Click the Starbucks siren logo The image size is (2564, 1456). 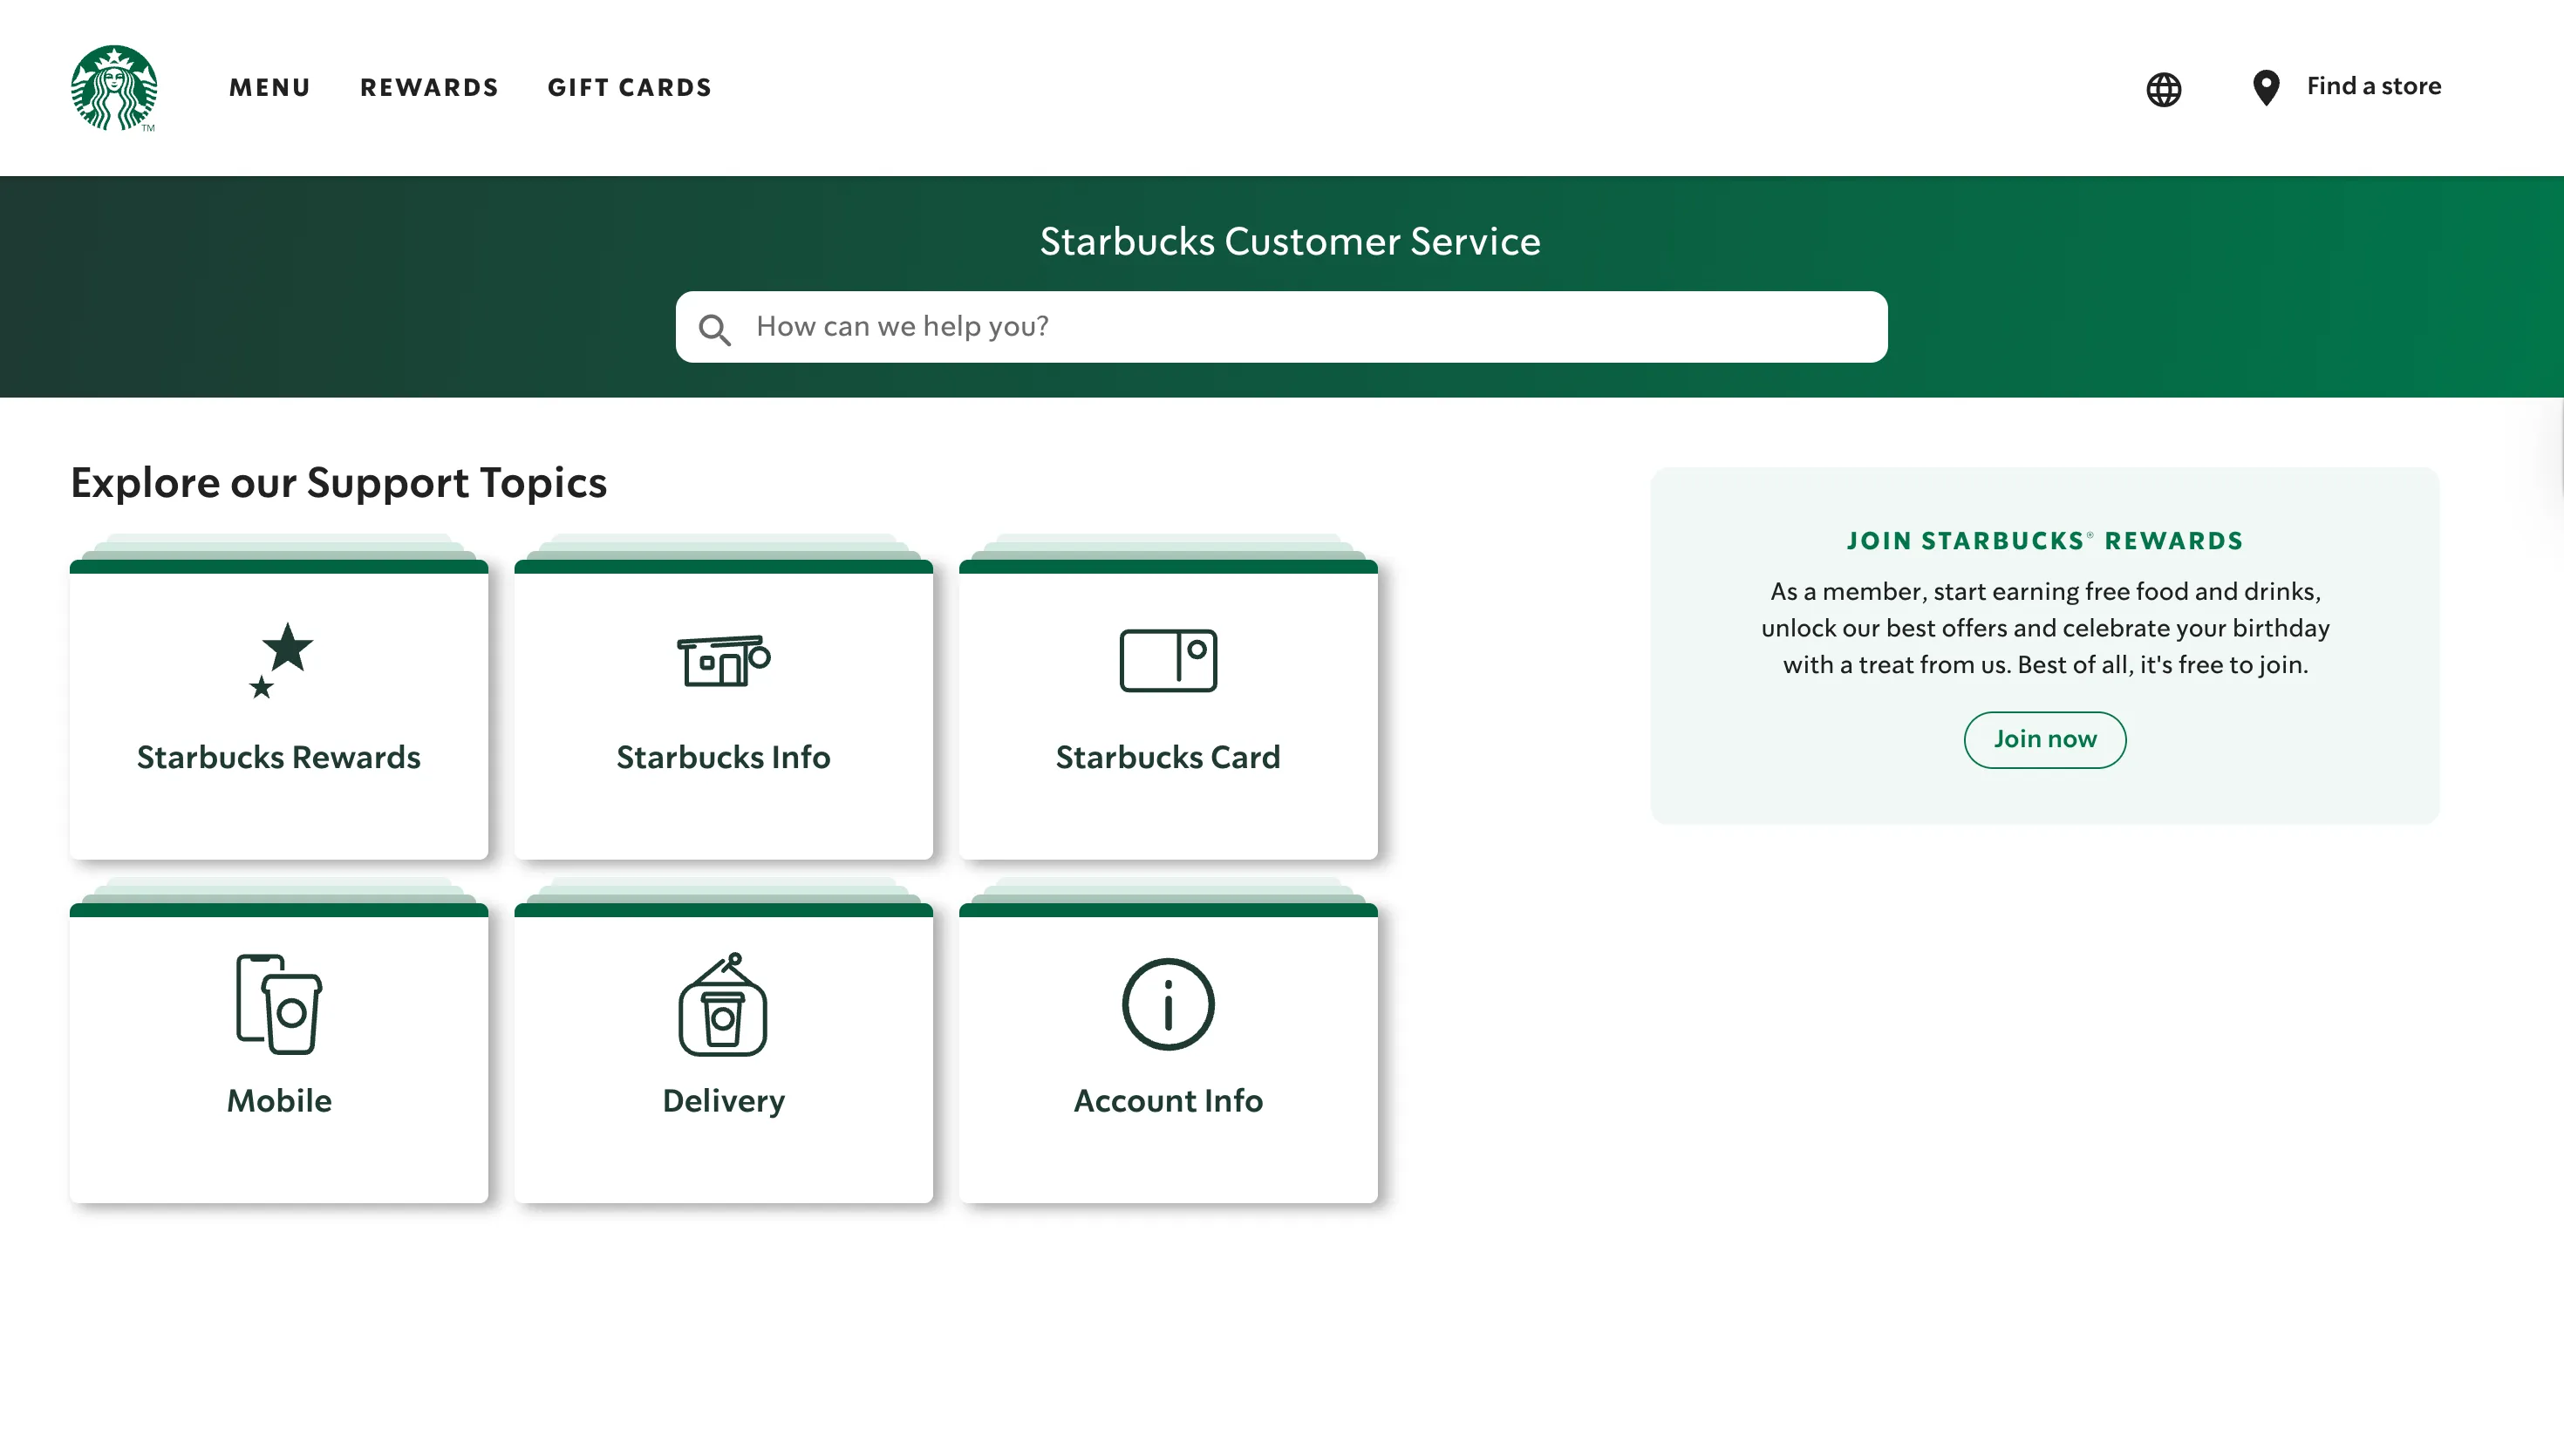point(114,88)
